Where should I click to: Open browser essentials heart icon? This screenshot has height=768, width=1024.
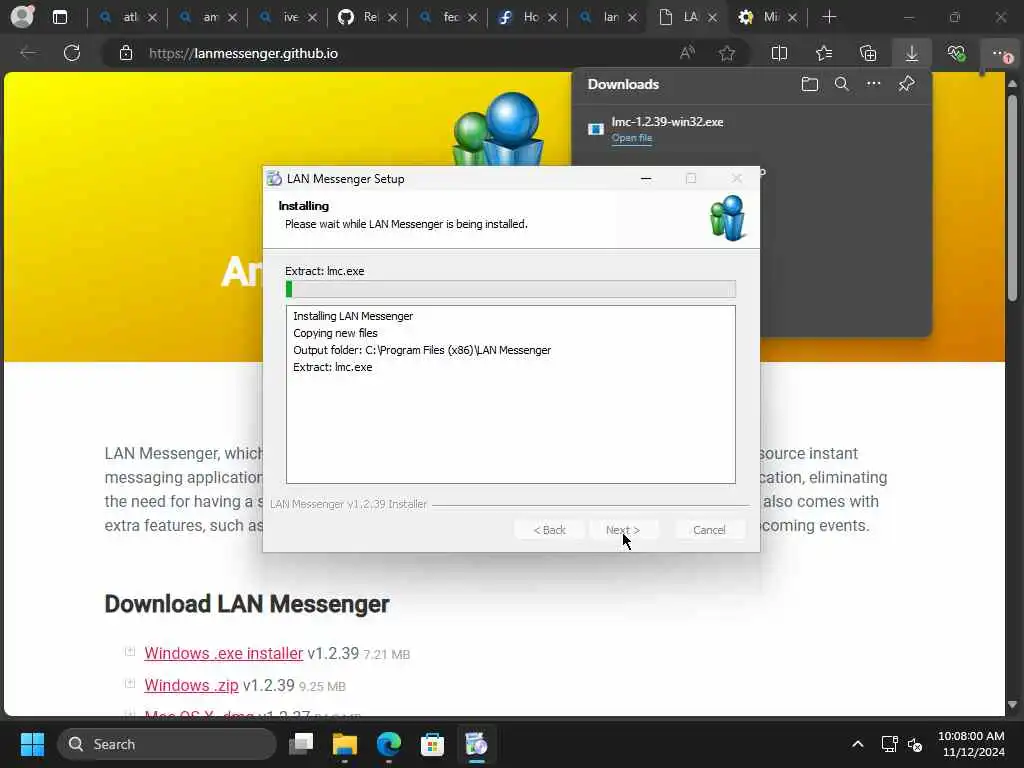[956, 53]
